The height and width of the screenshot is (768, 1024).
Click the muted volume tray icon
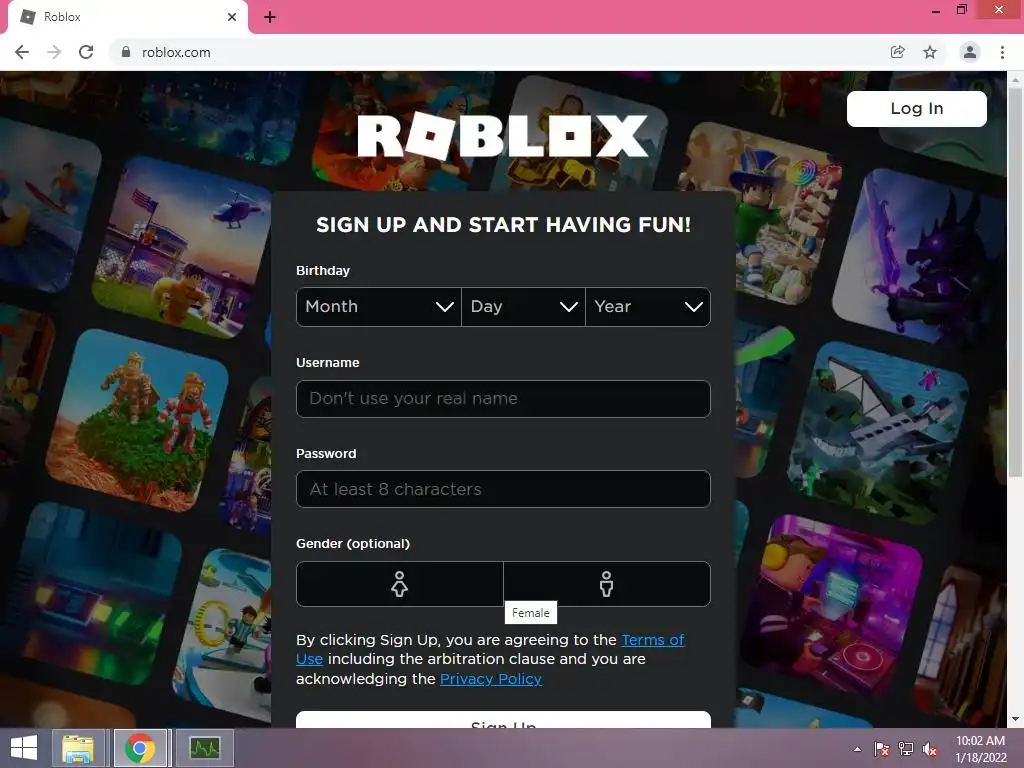[x=930, y=749]
